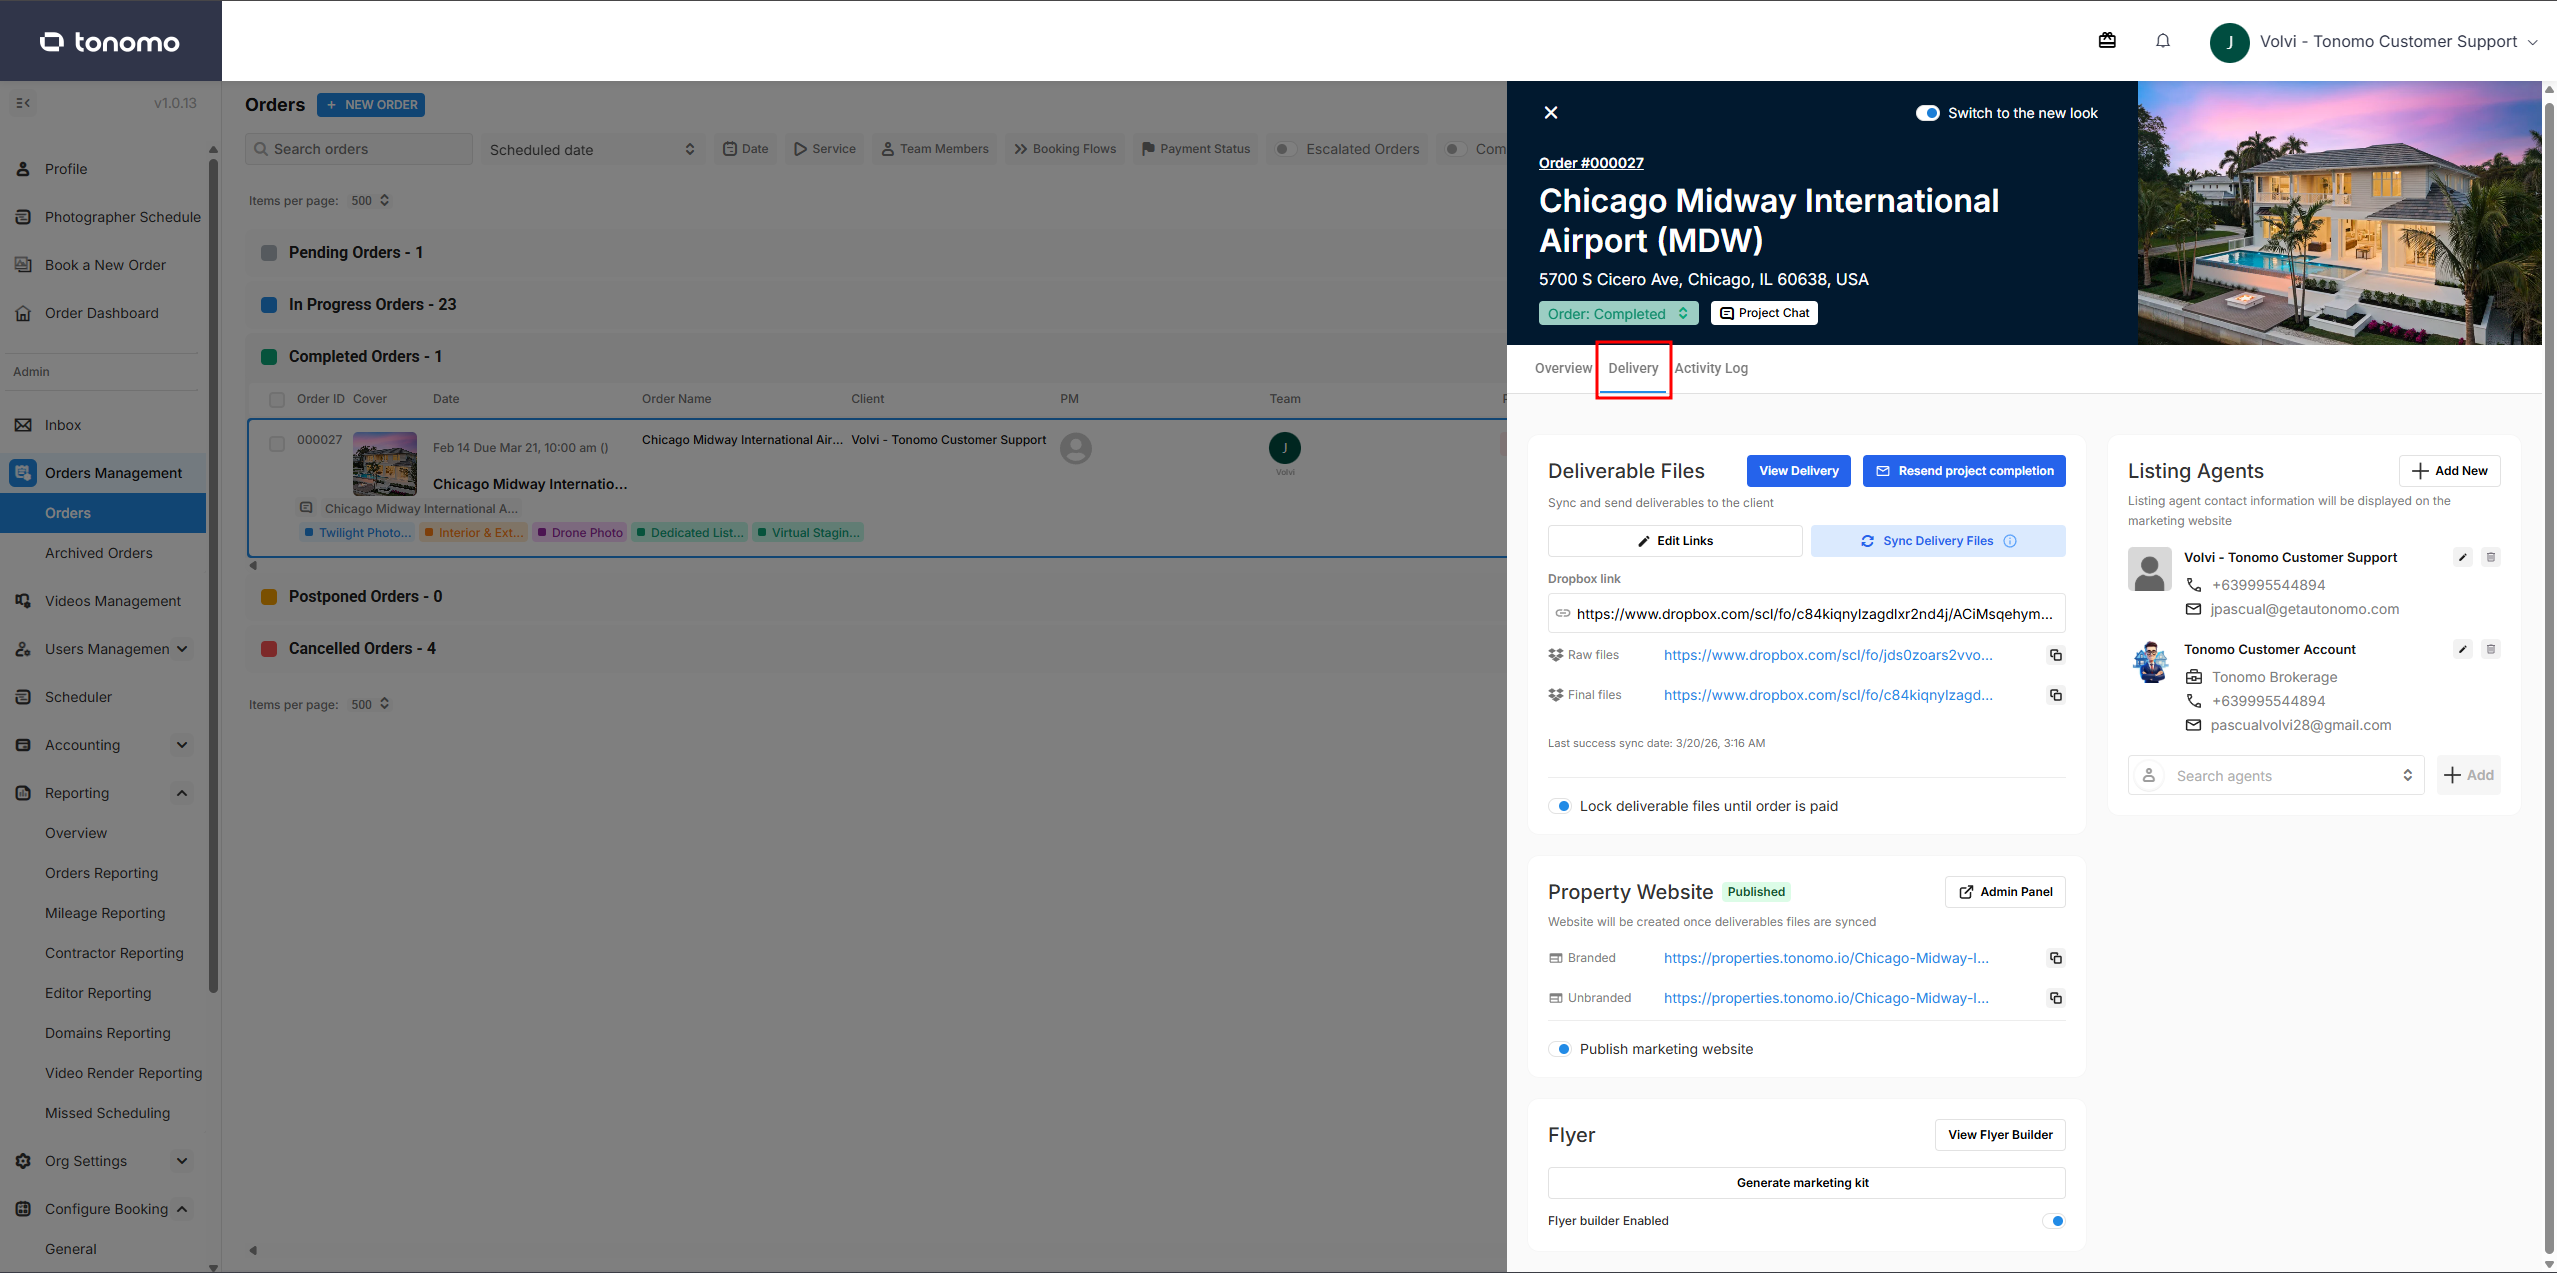Expand the Accounting menu
The image size is (2557, 1273).
tap(182, 745)
